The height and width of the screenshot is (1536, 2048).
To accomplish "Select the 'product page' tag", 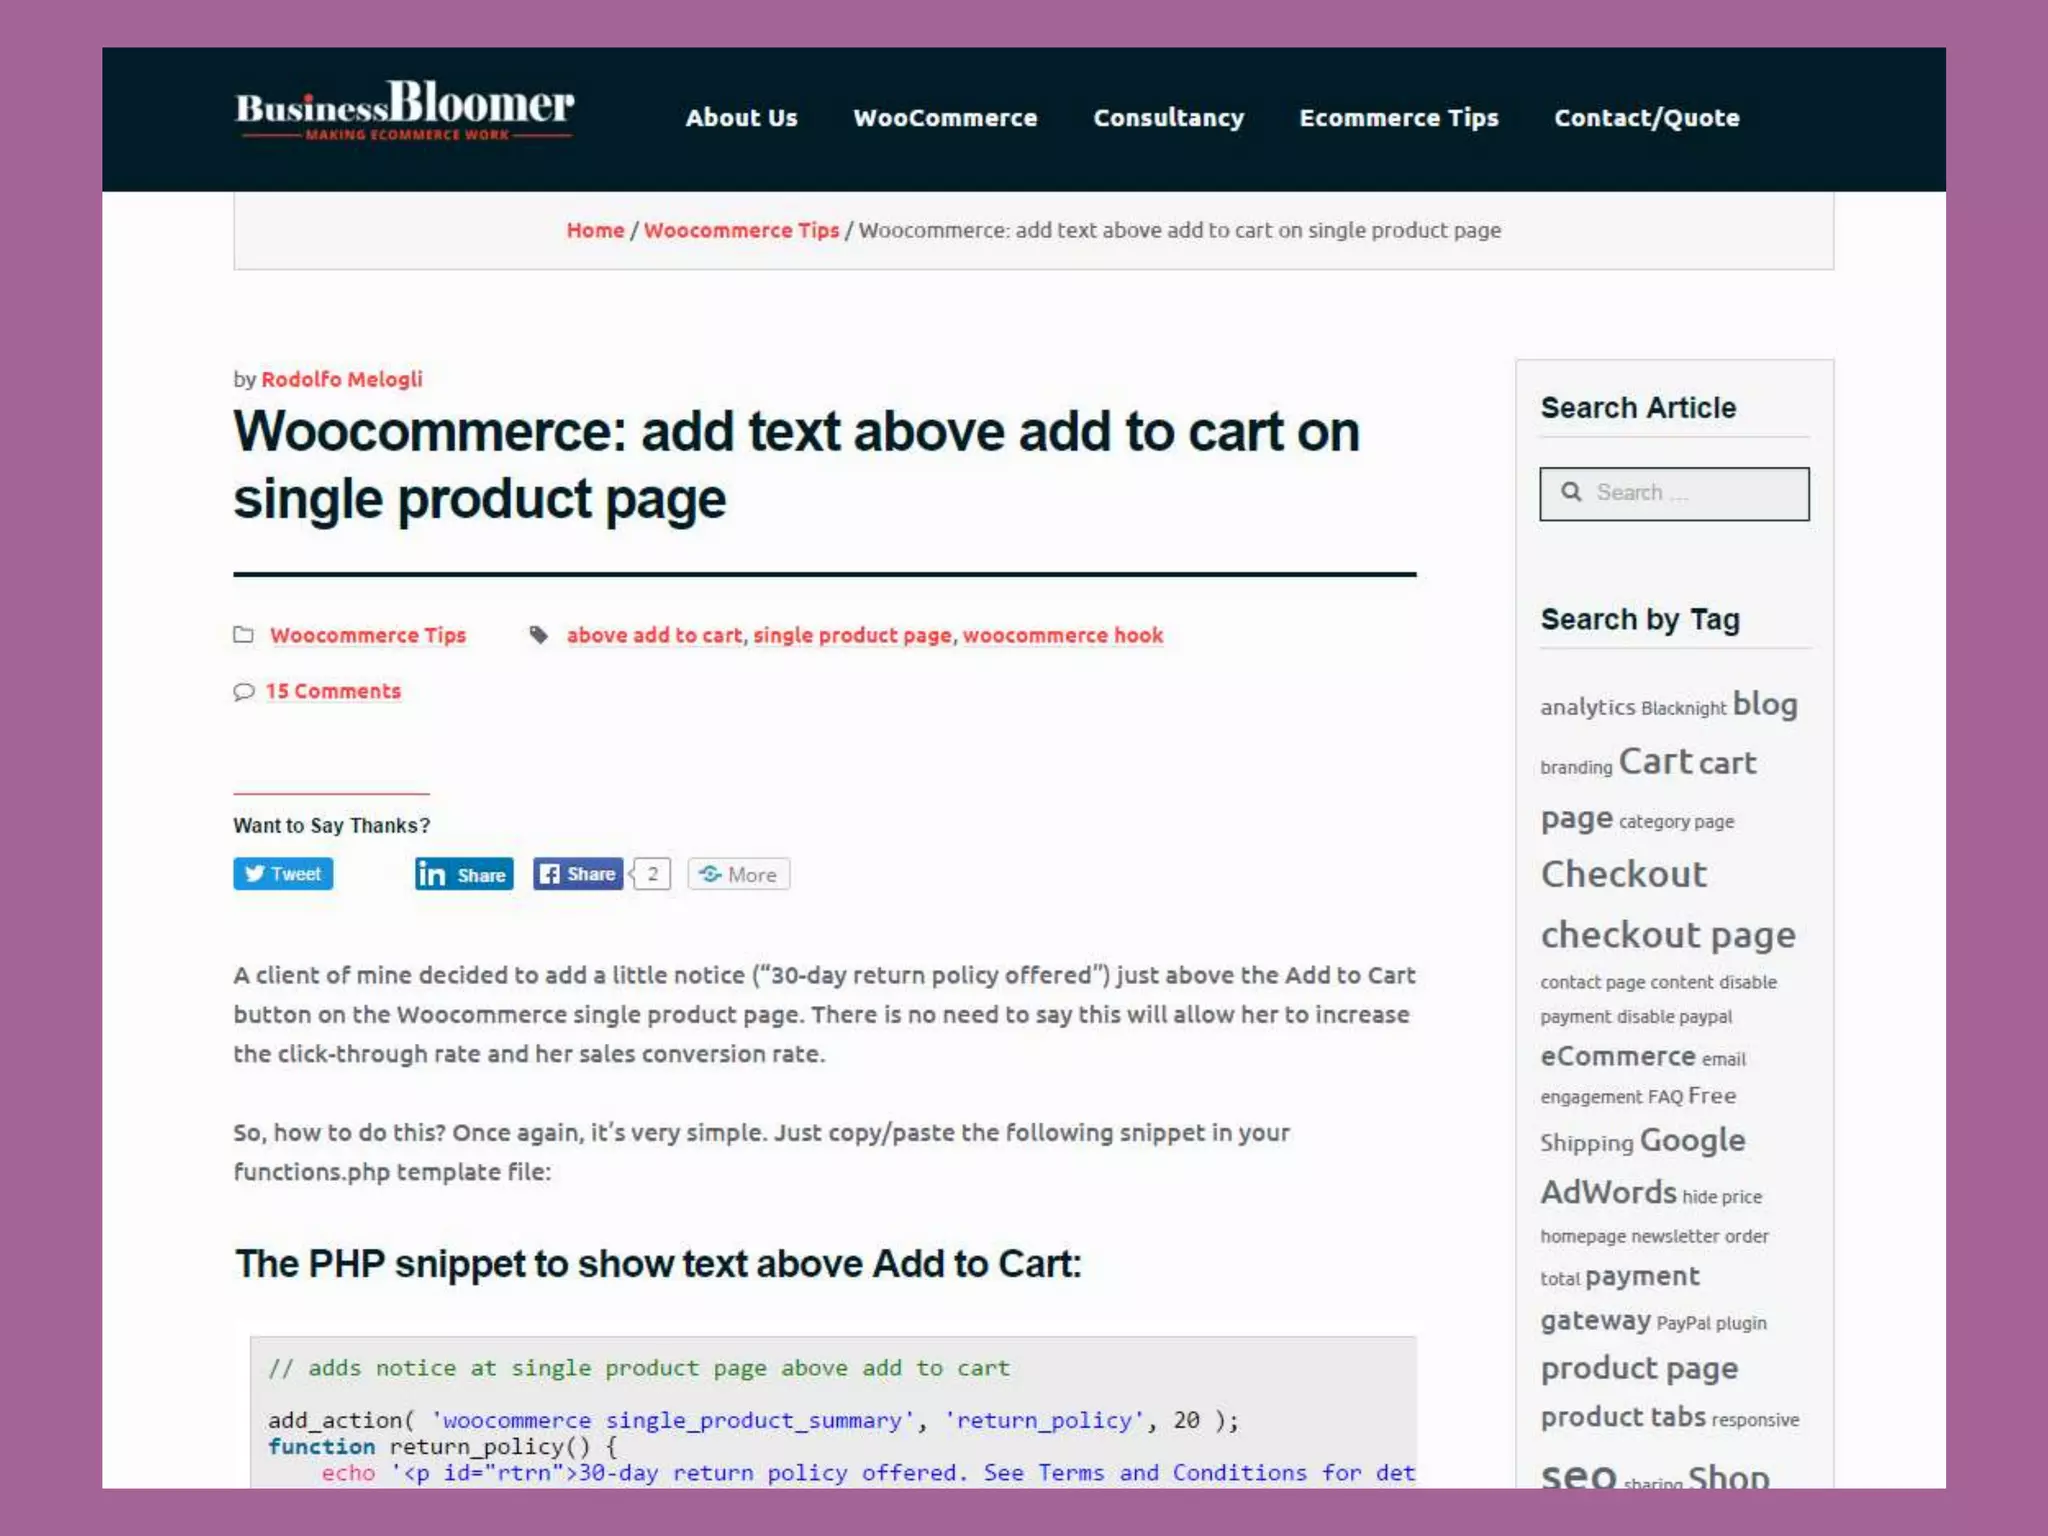I will pos(1639,1368).
